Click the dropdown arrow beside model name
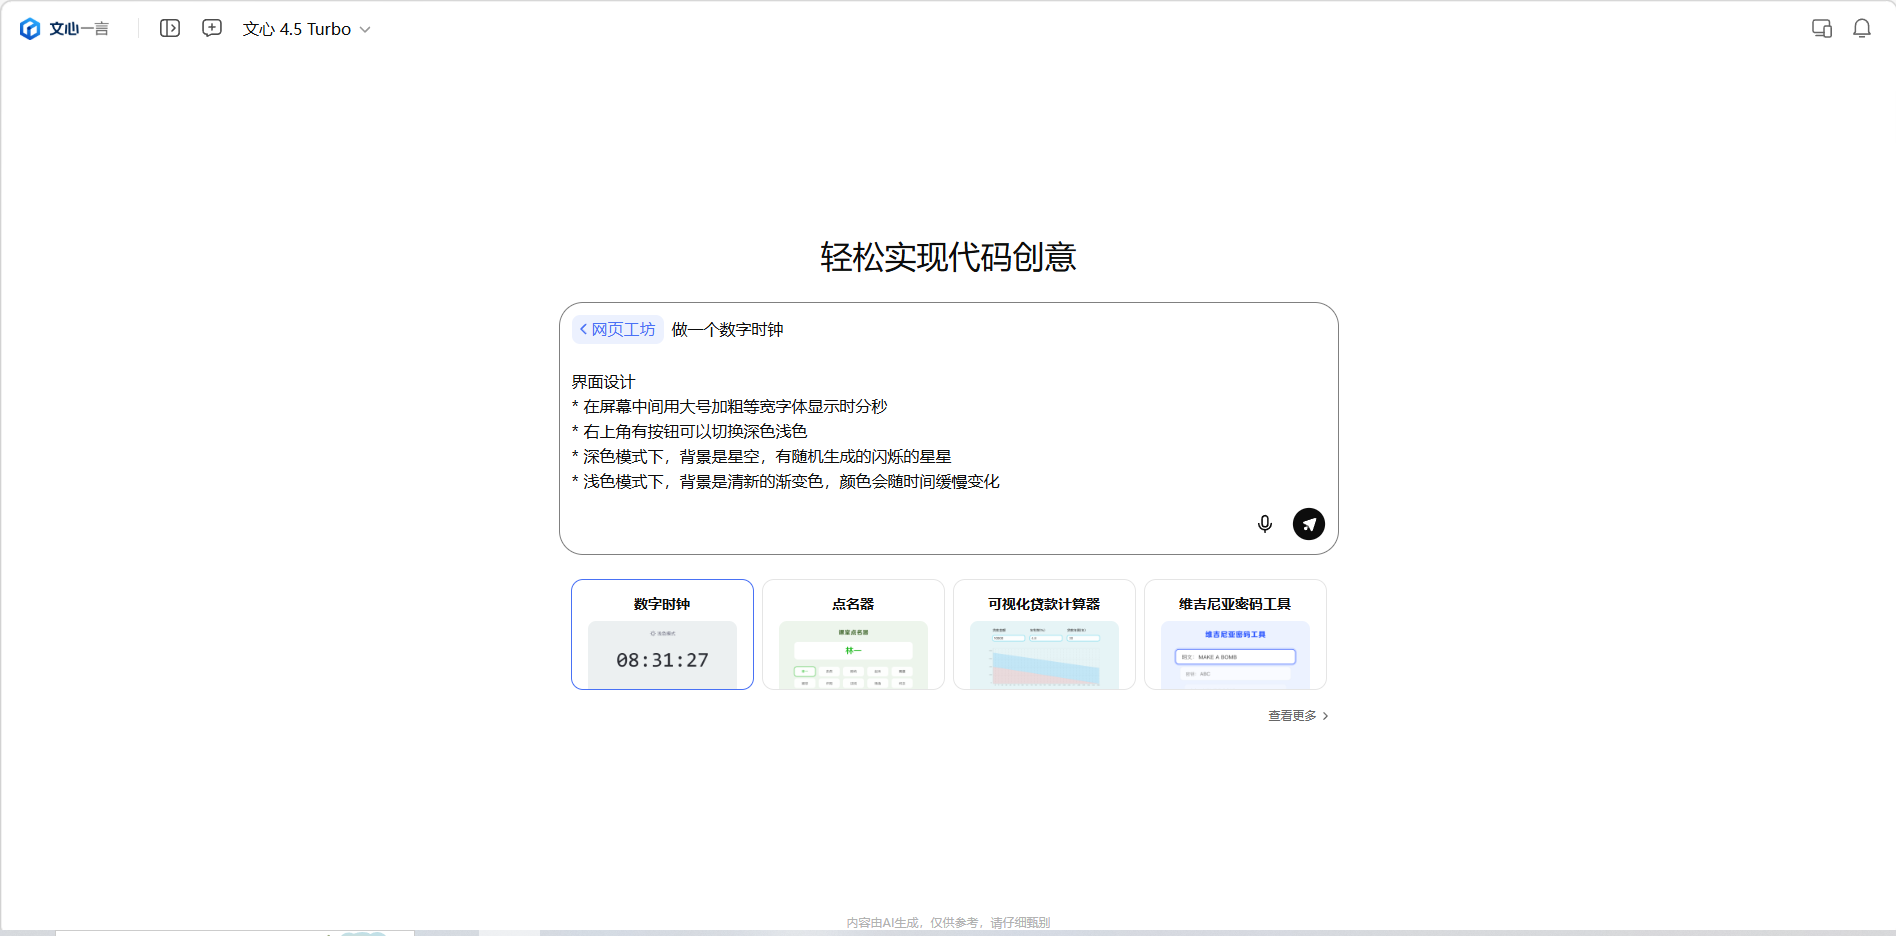 365,30
